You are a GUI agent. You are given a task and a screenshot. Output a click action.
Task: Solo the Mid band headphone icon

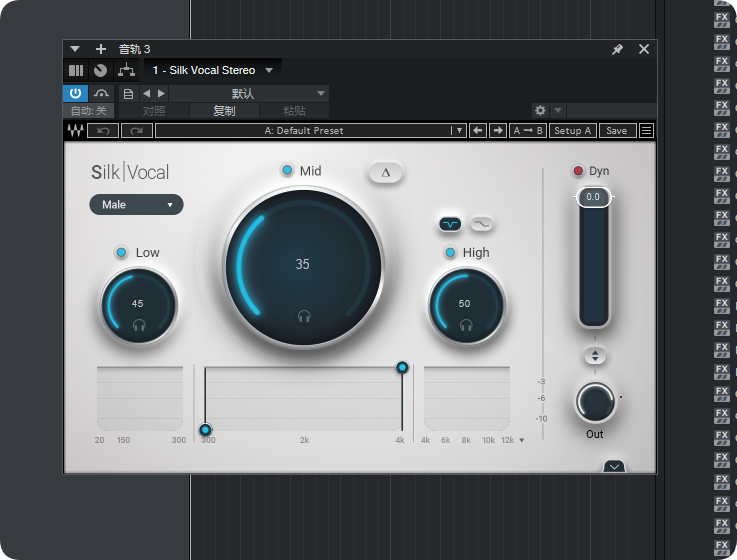point(304,316)
